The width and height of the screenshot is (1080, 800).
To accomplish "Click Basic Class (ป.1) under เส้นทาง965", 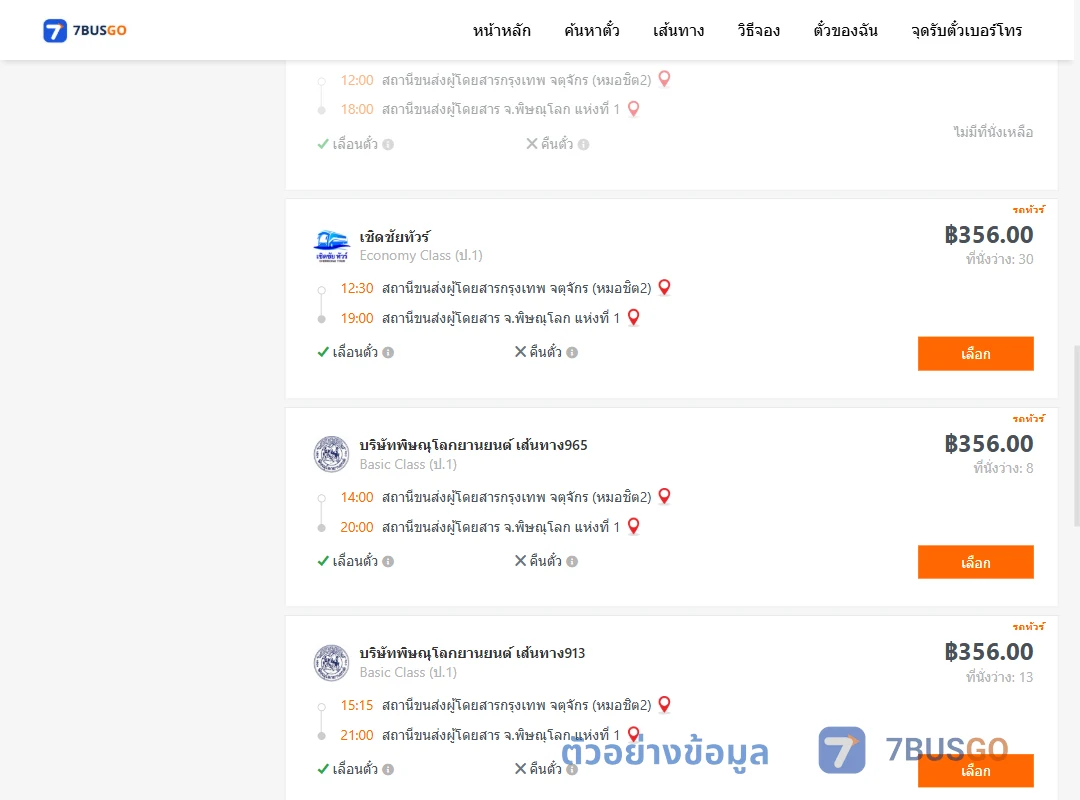I will (x=408, y=464).
